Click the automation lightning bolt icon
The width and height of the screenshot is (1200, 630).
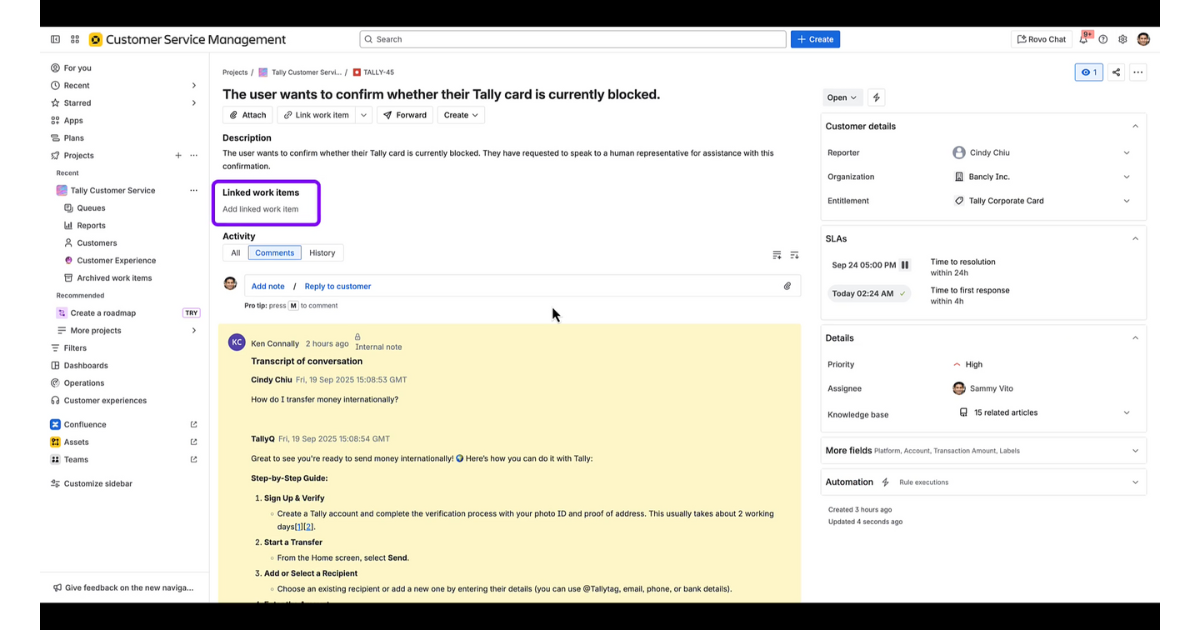click(877, 98)
